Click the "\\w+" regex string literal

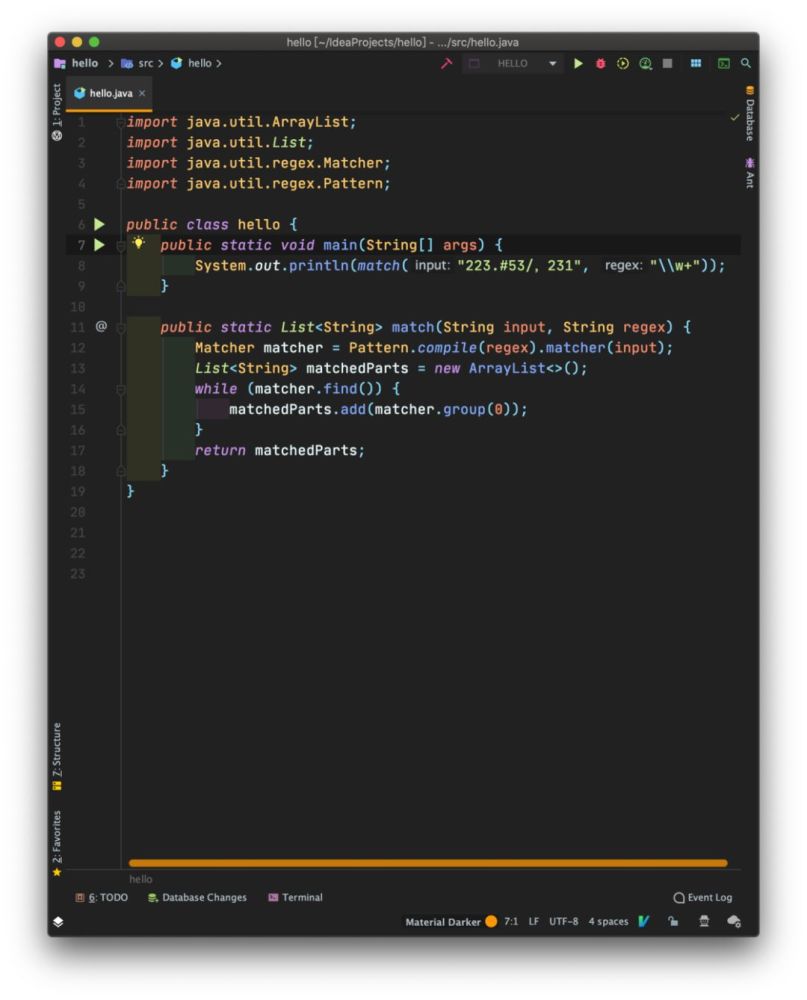pos(675,265)
